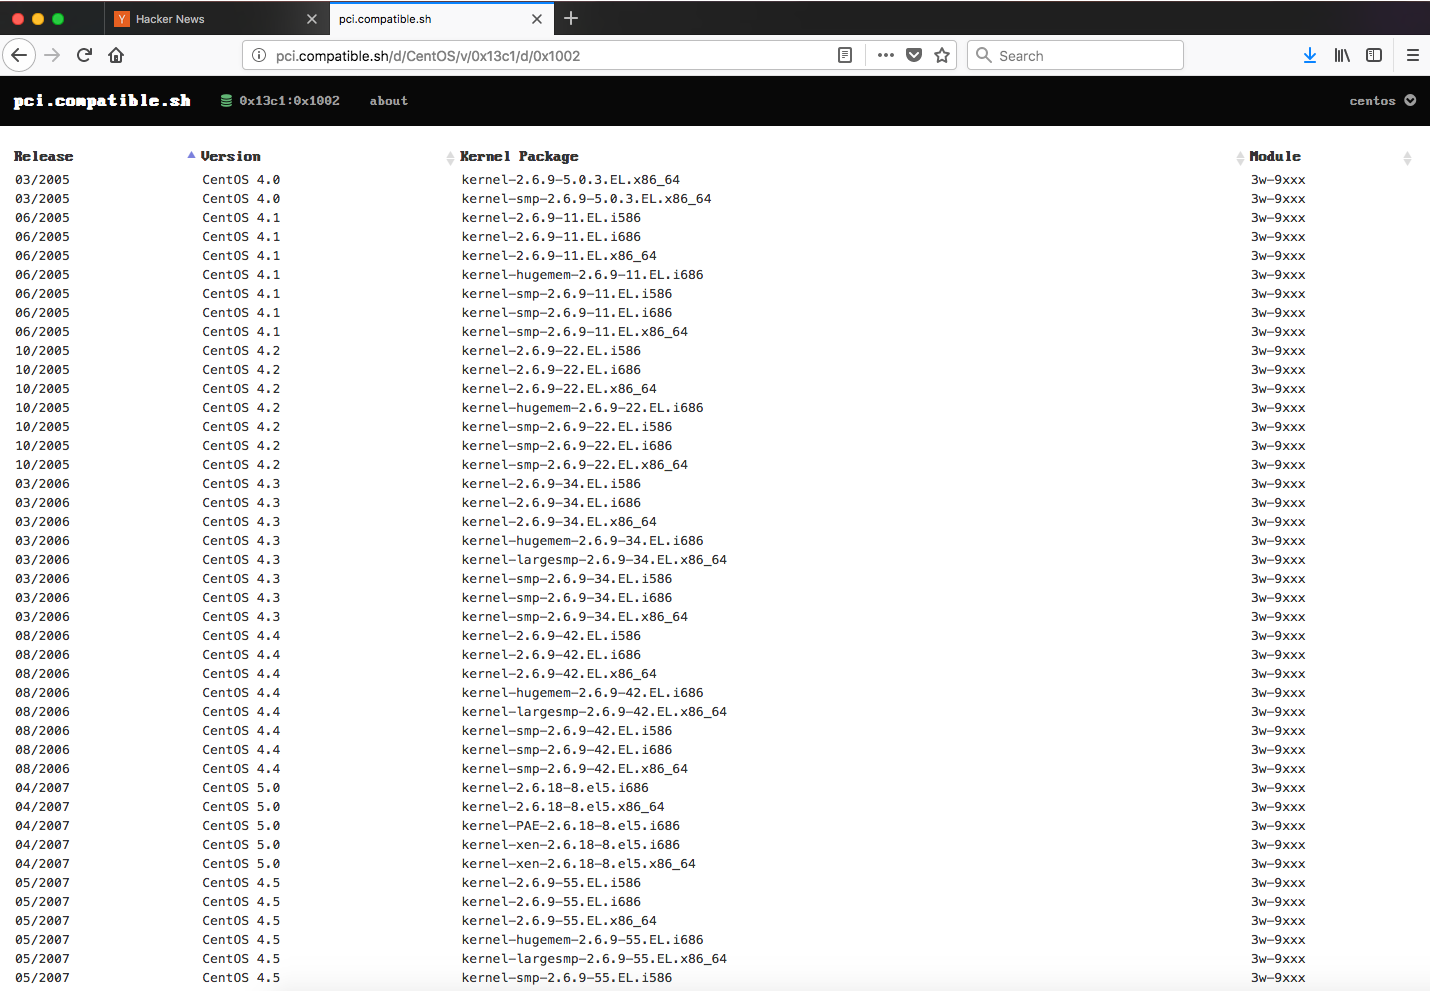Click the macOS yellow minimize button
The width and height of the screenshot is (1430, 991).
point(38,19)
